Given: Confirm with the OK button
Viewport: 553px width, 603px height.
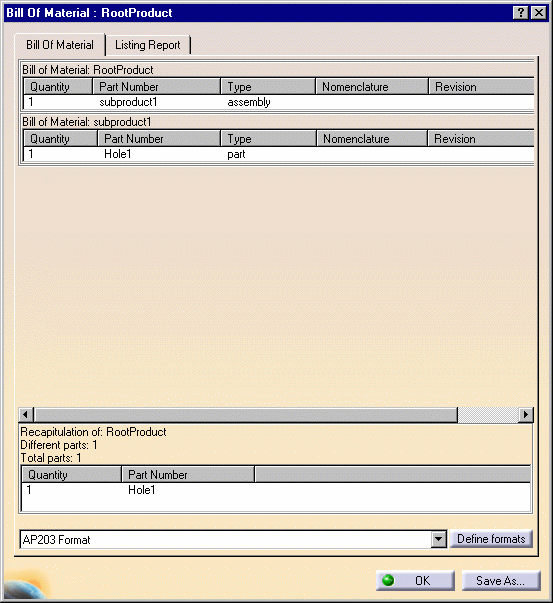Looking at the screenshot, I should (415, 580).
